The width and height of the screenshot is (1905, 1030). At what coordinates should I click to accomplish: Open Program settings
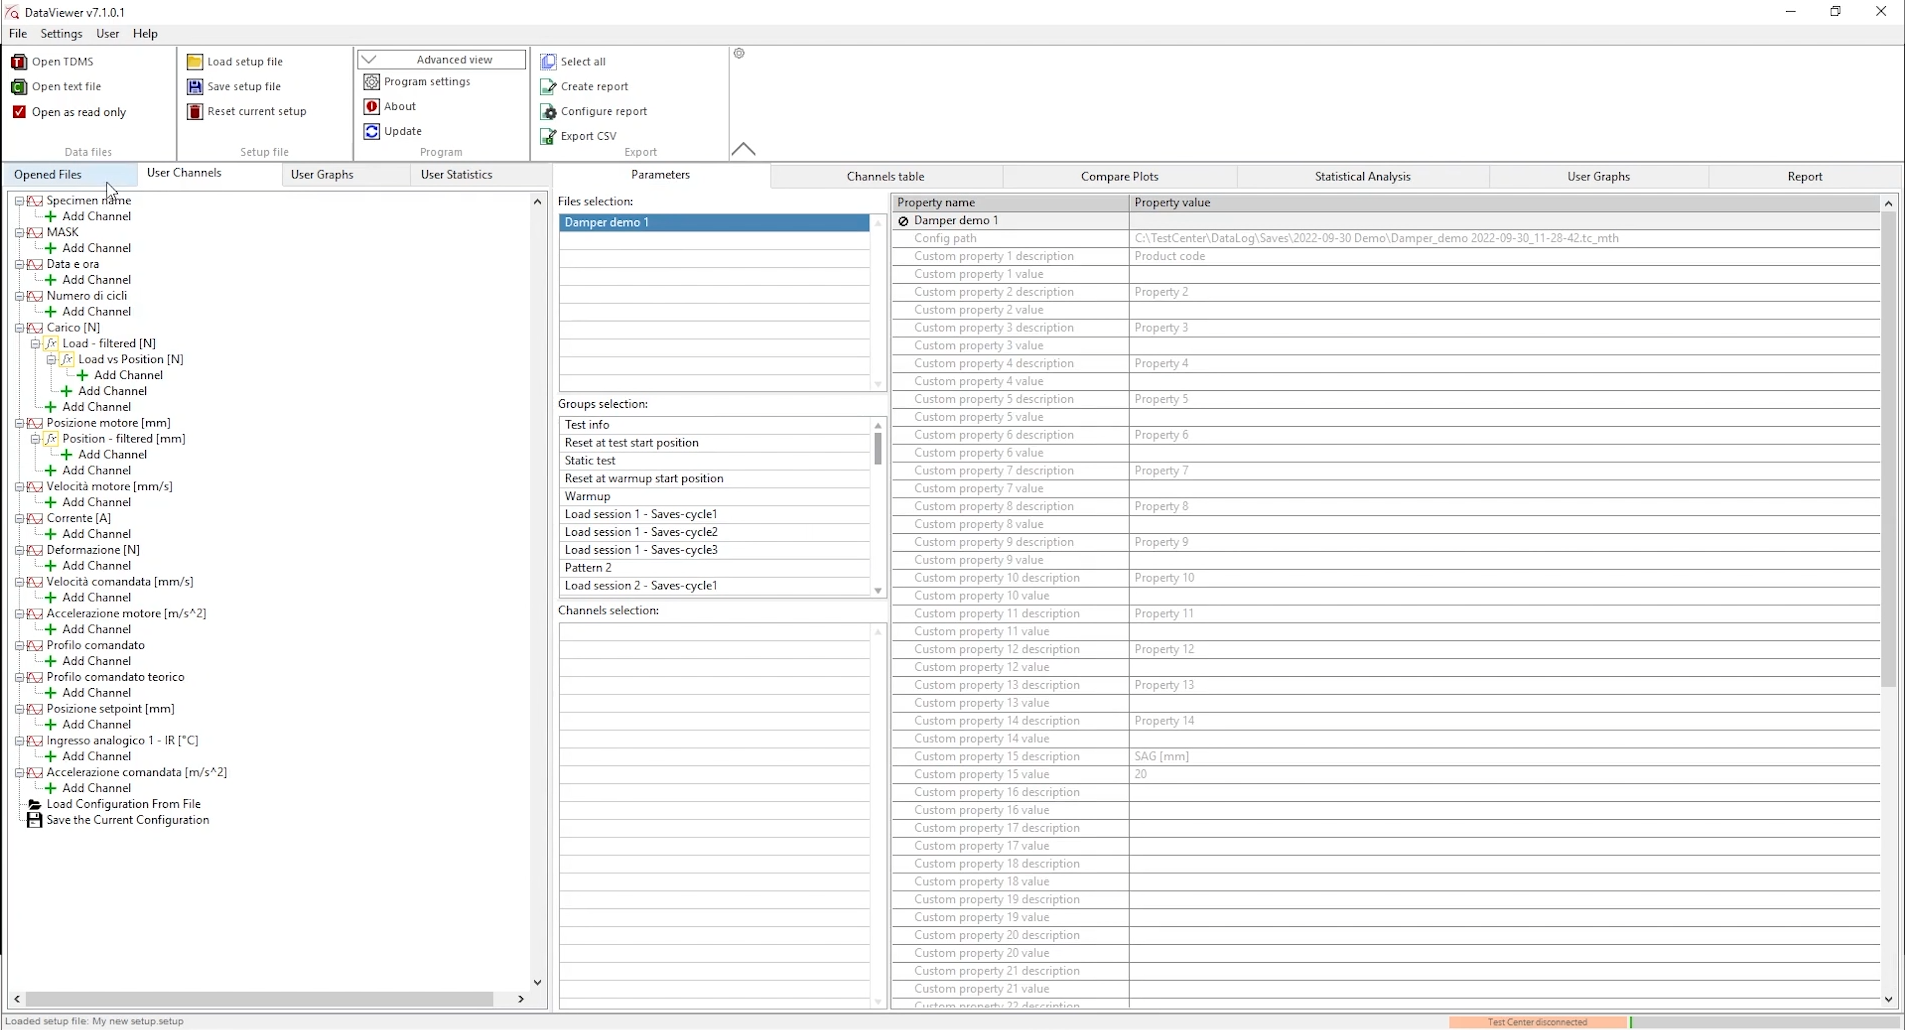428,81
